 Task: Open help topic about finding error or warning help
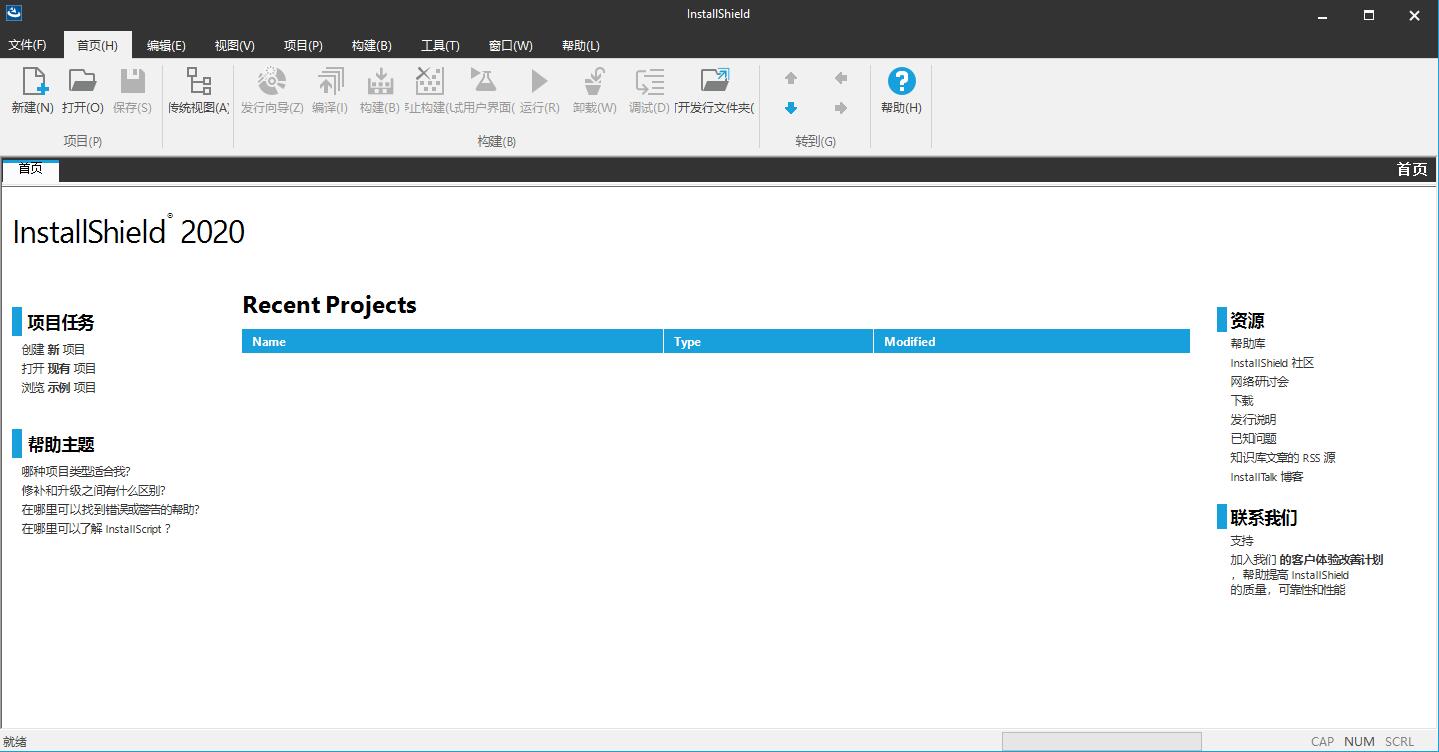pyautogui.click(x=110, y=509)
